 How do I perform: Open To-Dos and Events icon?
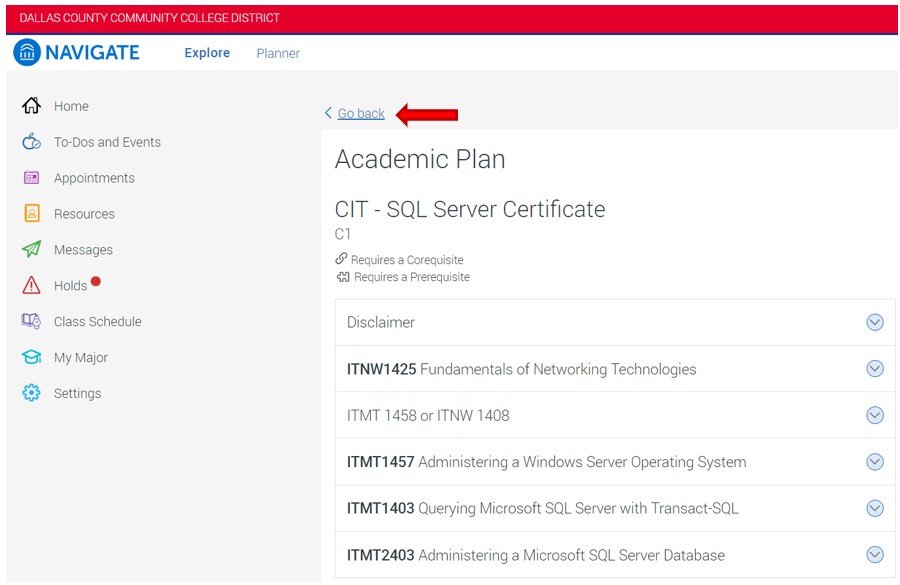point(31,142)
